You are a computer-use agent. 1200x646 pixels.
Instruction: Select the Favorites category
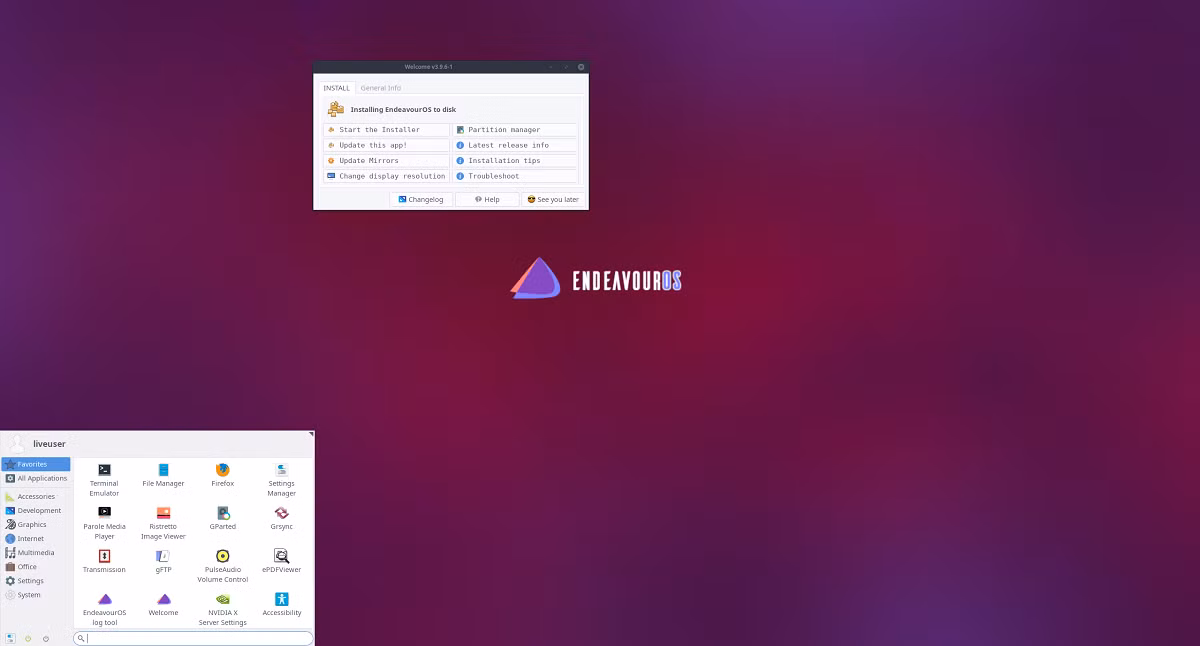[x=36, y=464]
